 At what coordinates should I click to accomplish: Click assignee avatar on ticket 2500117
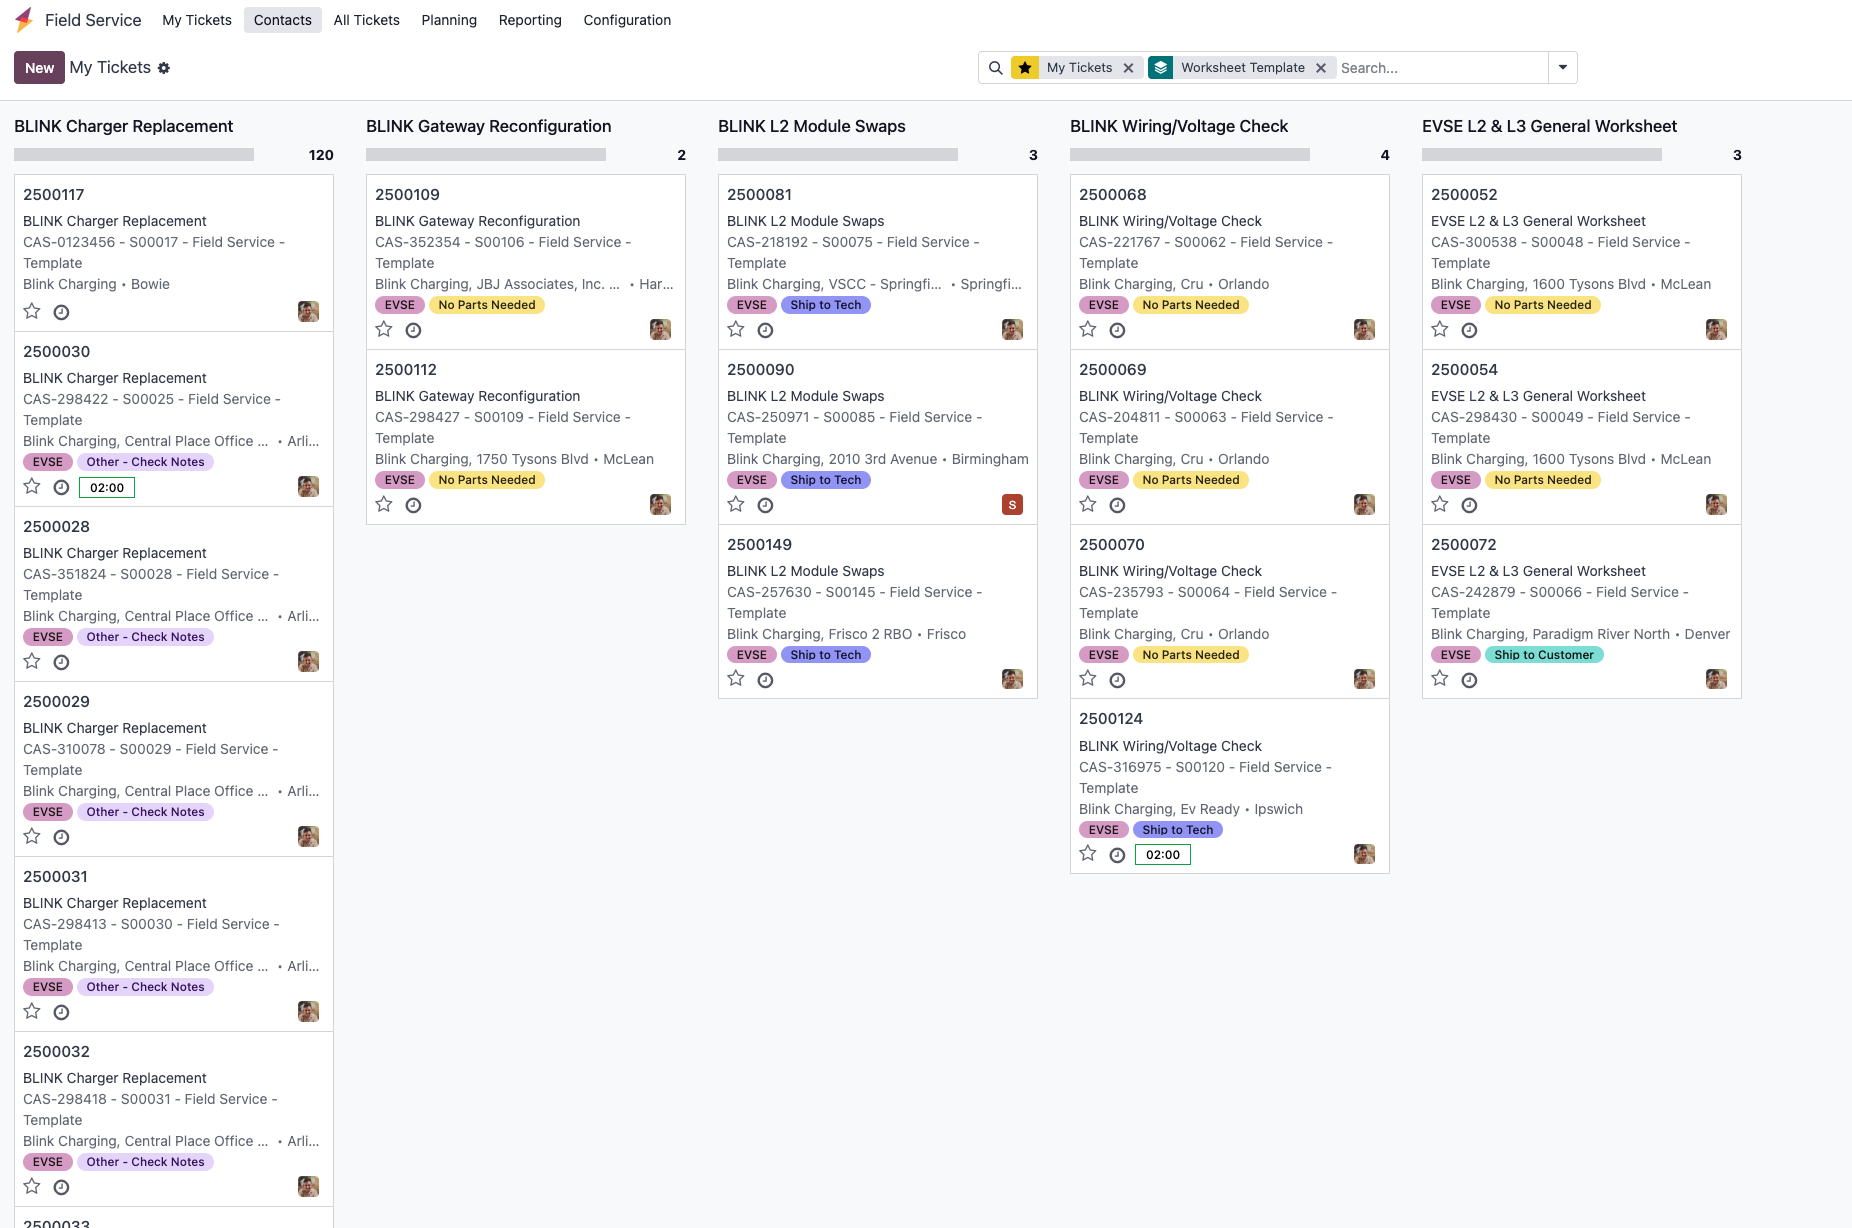(308, 311)
